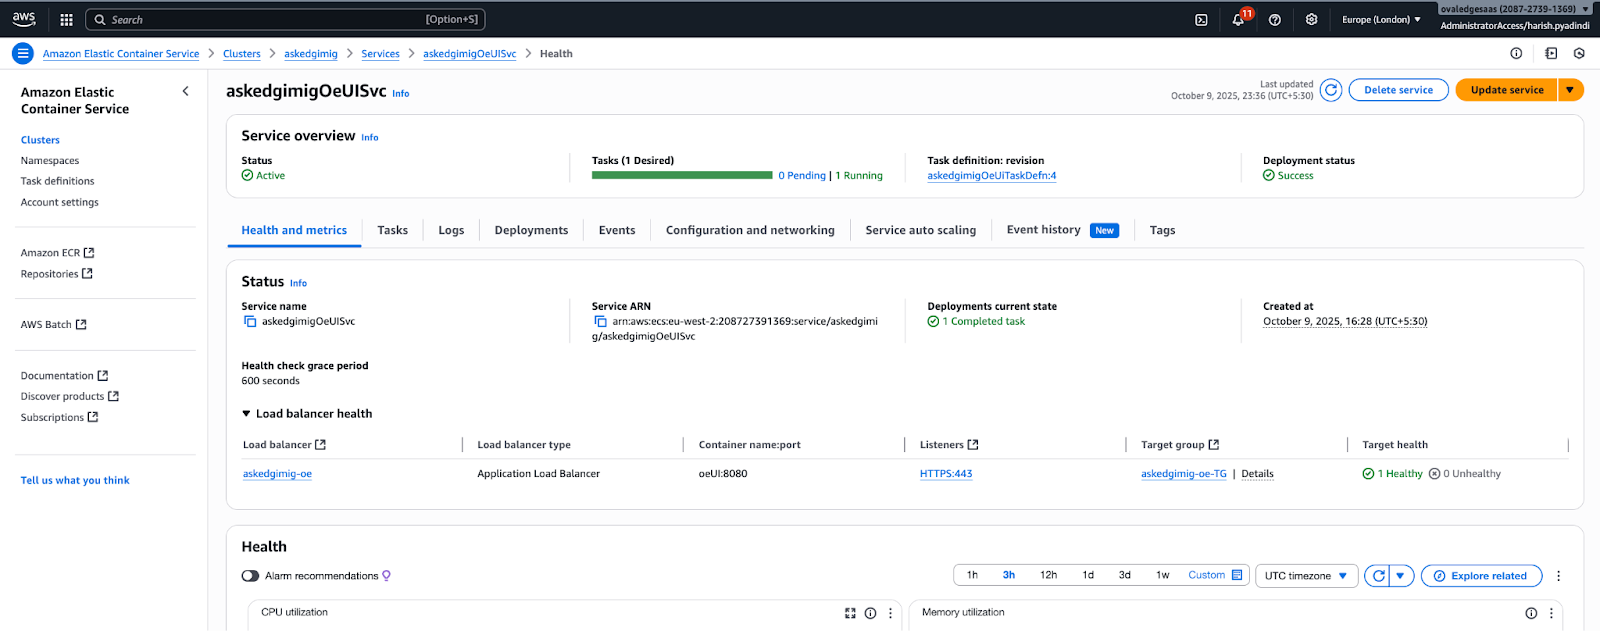
Task: Switch to the Tasks tab
Action: pos(392,230)
